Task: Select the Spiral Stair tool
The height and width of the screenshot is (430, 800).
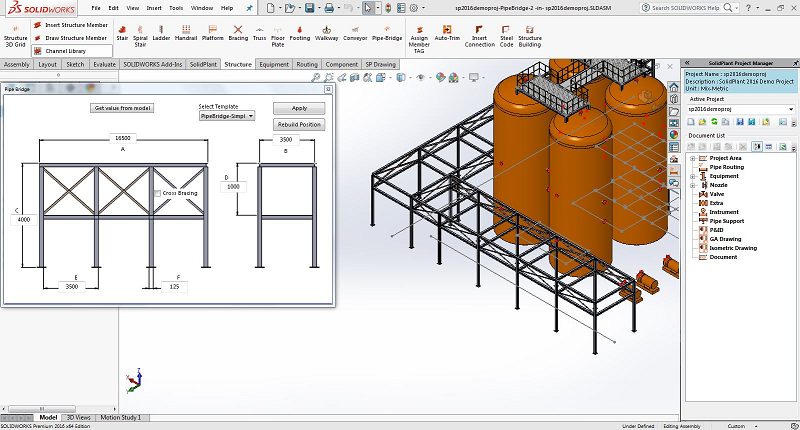Action: 140,36
